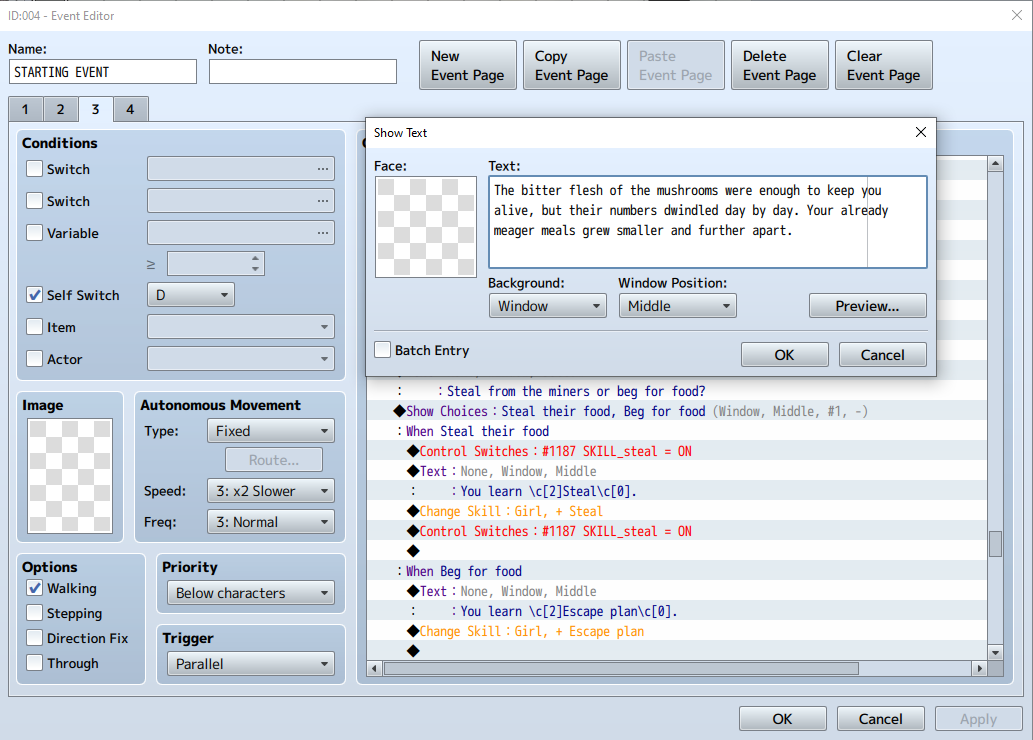Click the Event Editor OK button
The width and height of the screenshot is (1033, 740).
783,719
